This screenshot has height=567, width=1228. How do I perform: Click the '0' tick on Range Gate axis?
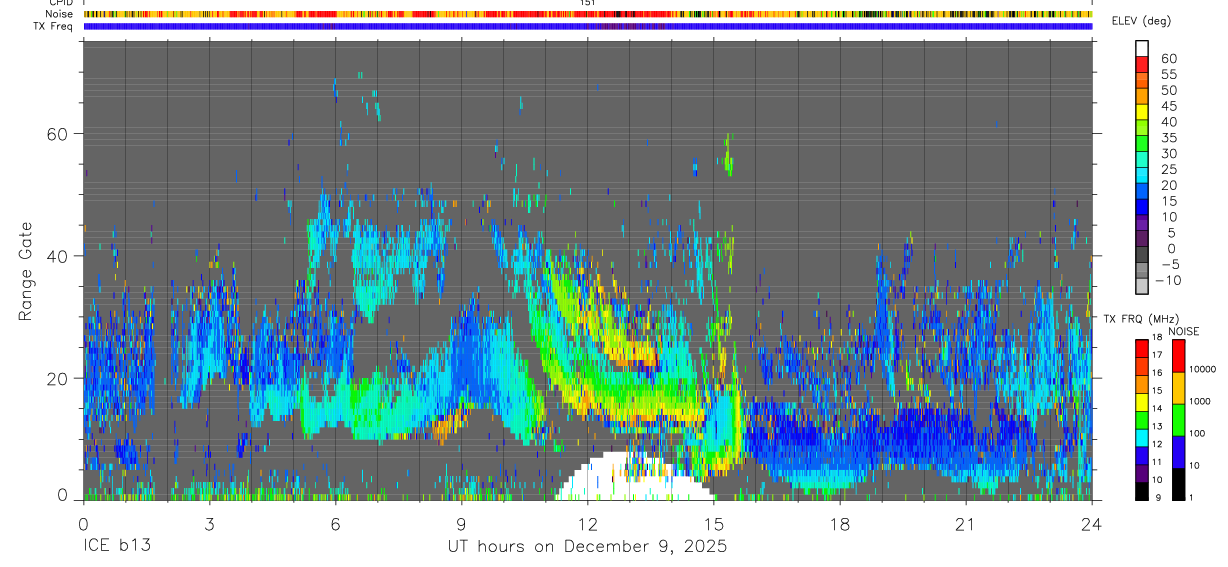click(61, 495)
